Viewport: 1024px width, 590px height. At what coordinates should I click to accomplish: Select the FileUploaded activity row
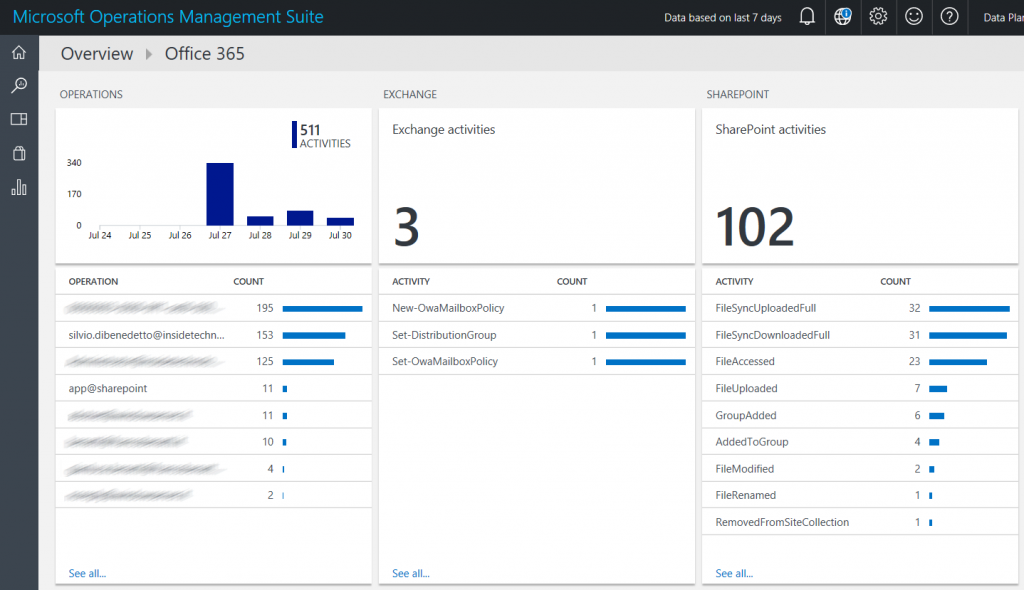(x=860, y=388)
